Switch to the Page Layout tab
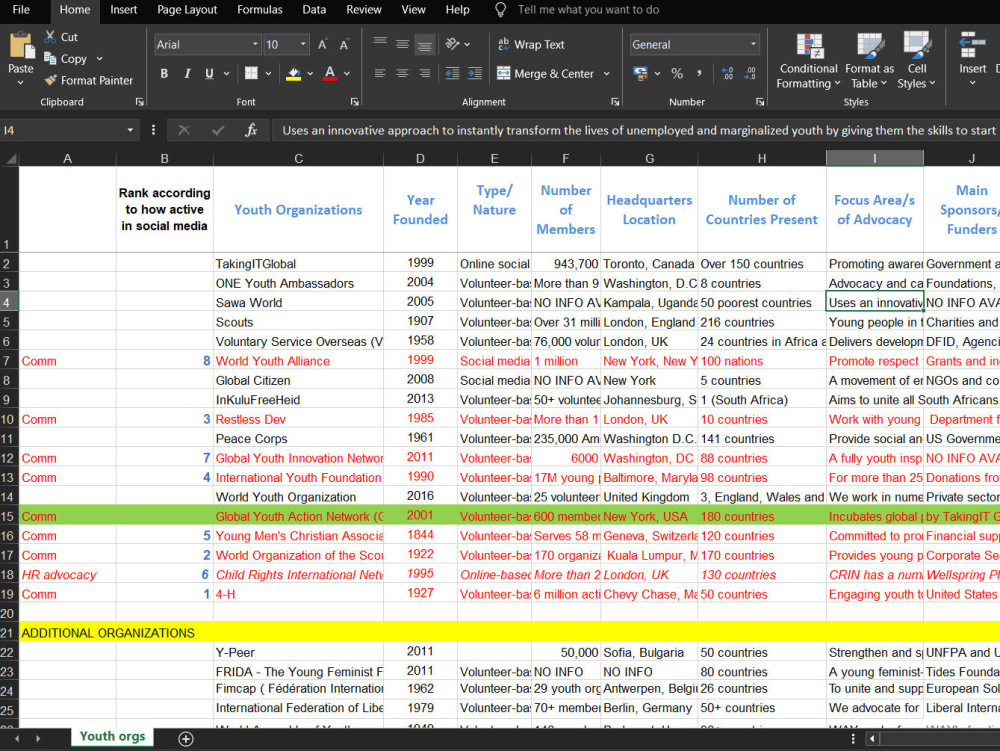The height and width of the screenshot is (751, 1000). point(187,10)
